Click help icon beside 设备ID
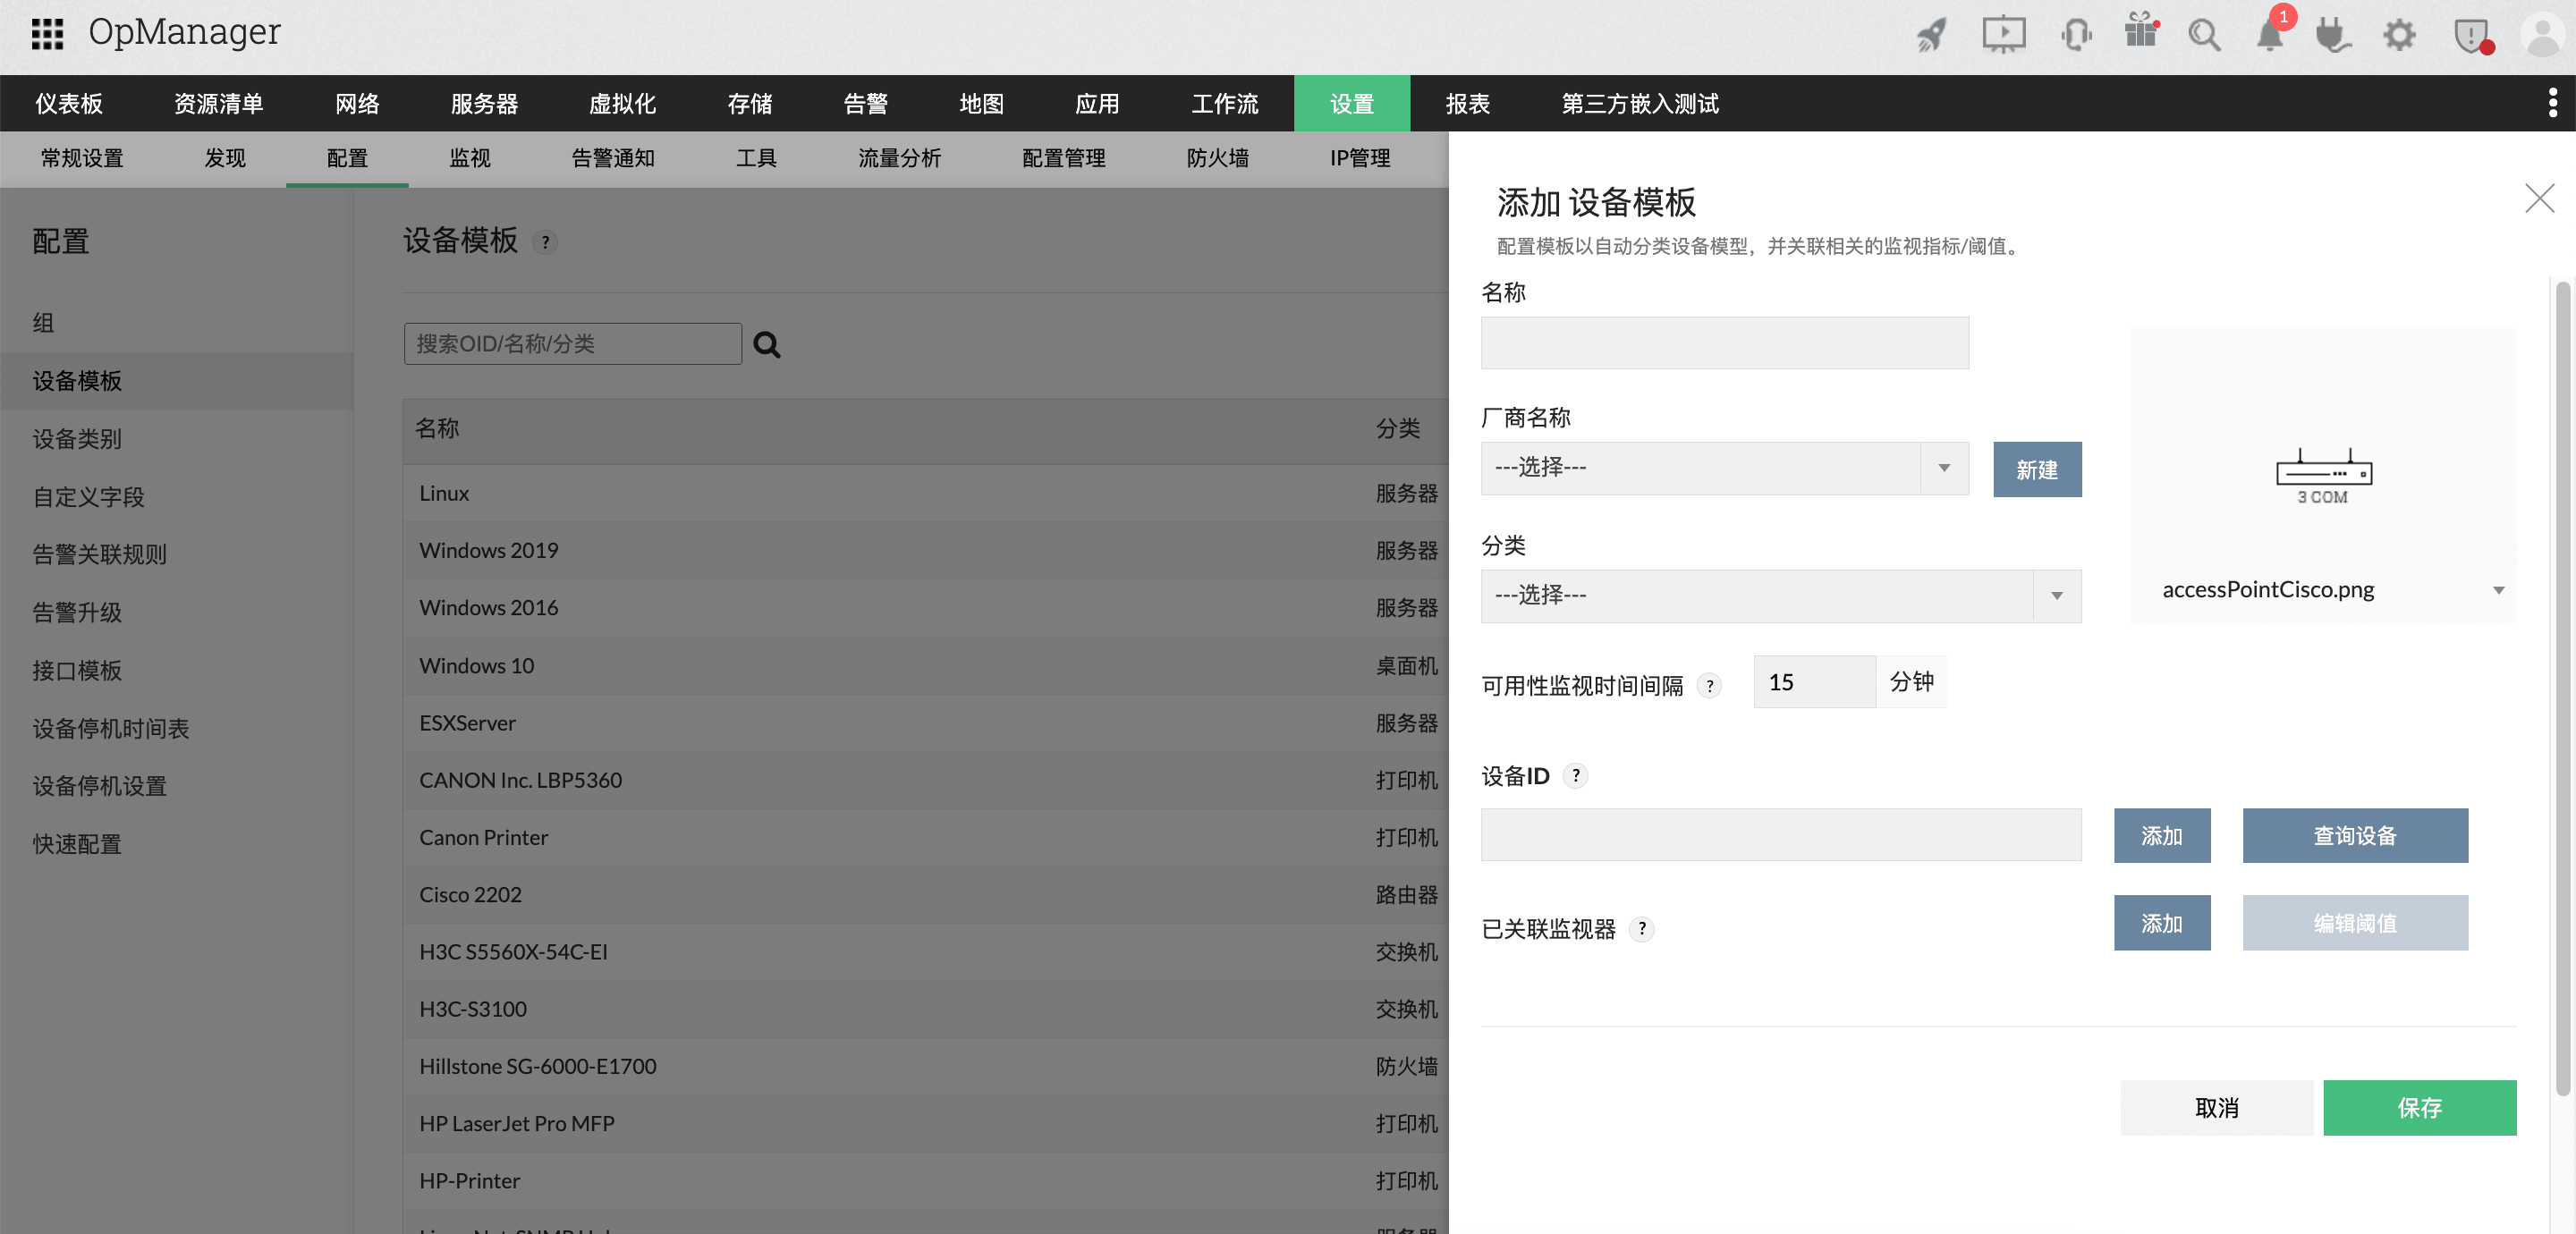2576x1234 pixels. pos(1576,776)
